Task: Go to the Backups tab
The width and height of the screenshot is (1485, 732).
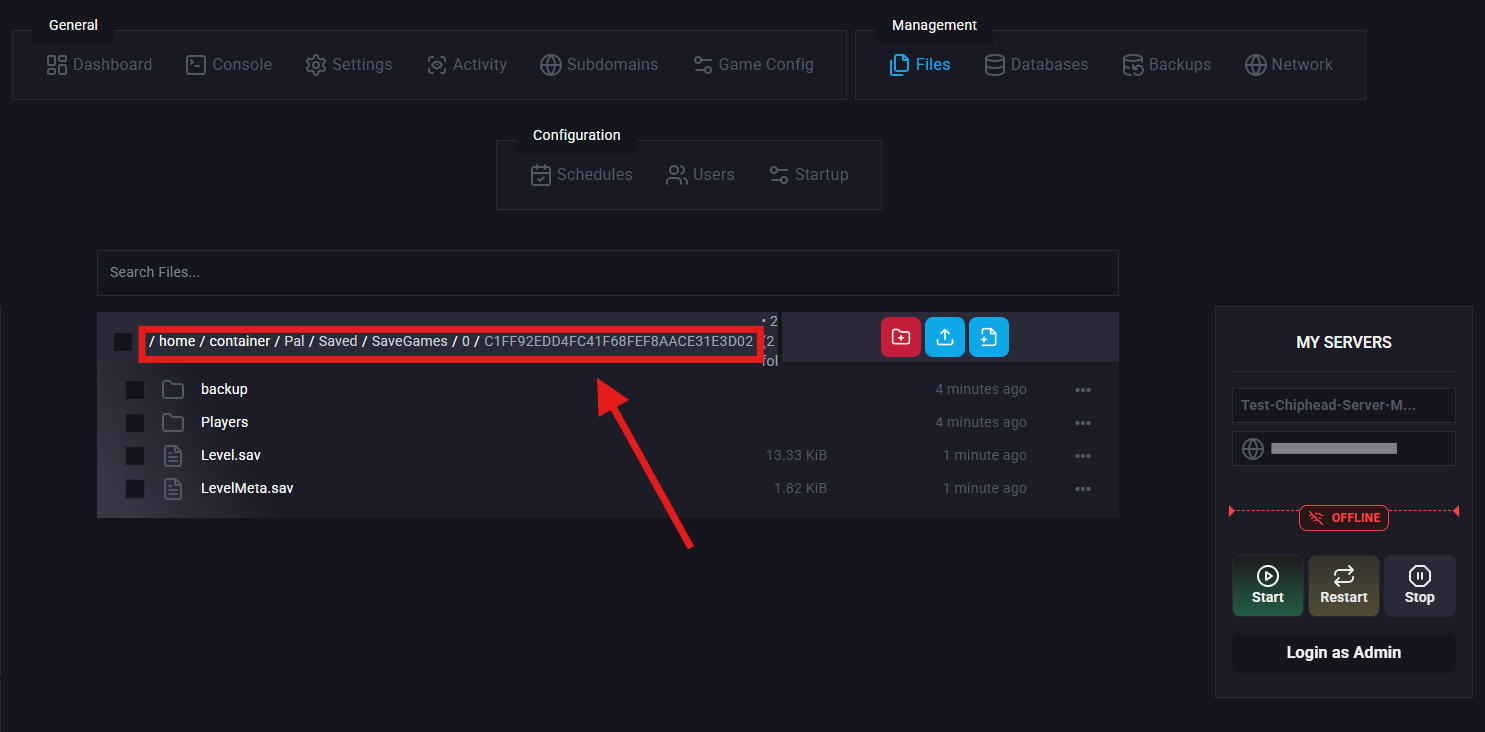Action: 1167,65
